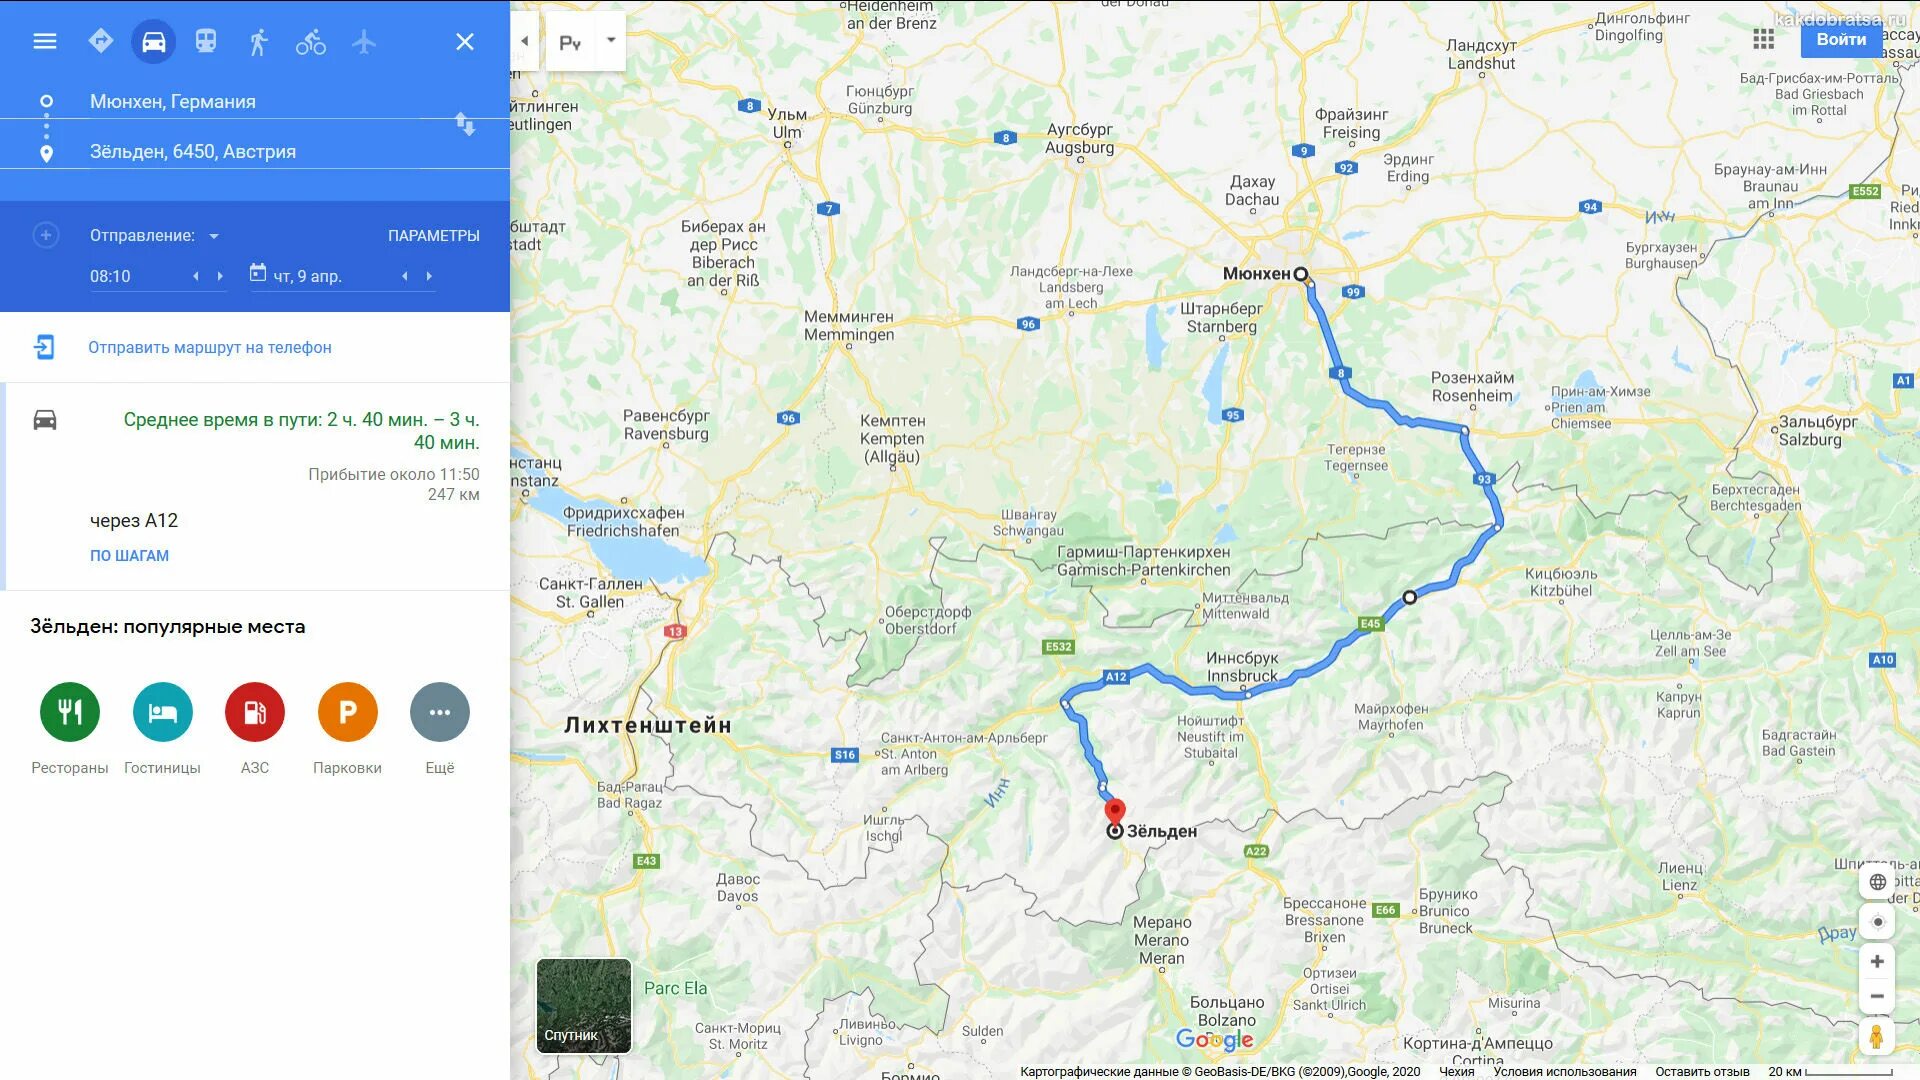Click the Войти sign-in button
Viewport: 1920px width, 1080px height.
(1841, 39)
